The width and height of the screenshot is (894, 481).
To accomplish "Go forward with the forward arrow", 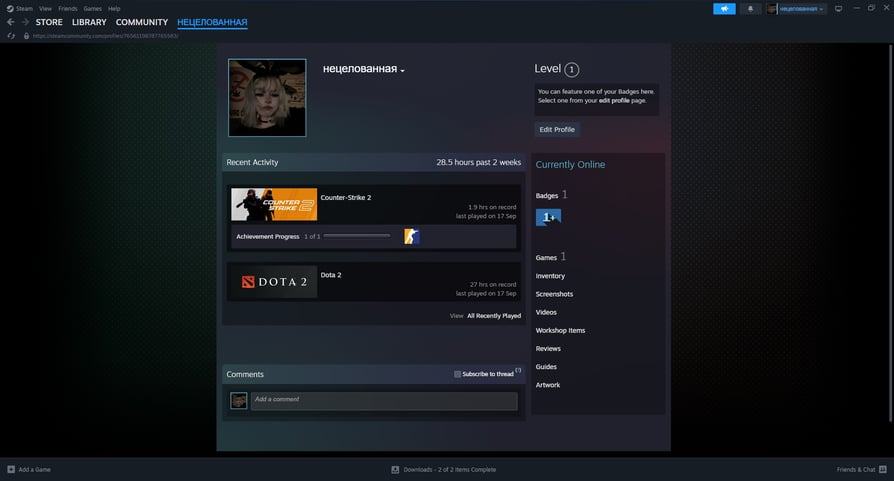I will tap(25, 22).
